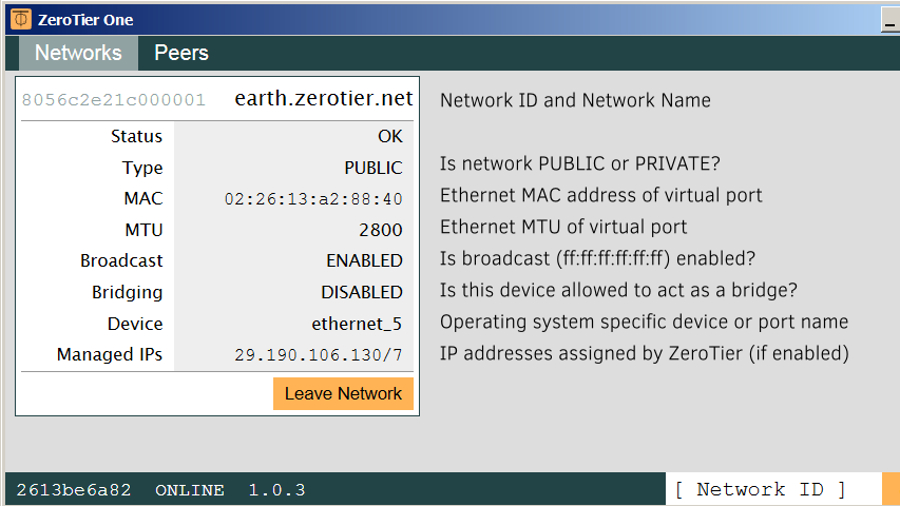
Task: Click the Broadcast value ENABLED
Action: pos(364,261)
